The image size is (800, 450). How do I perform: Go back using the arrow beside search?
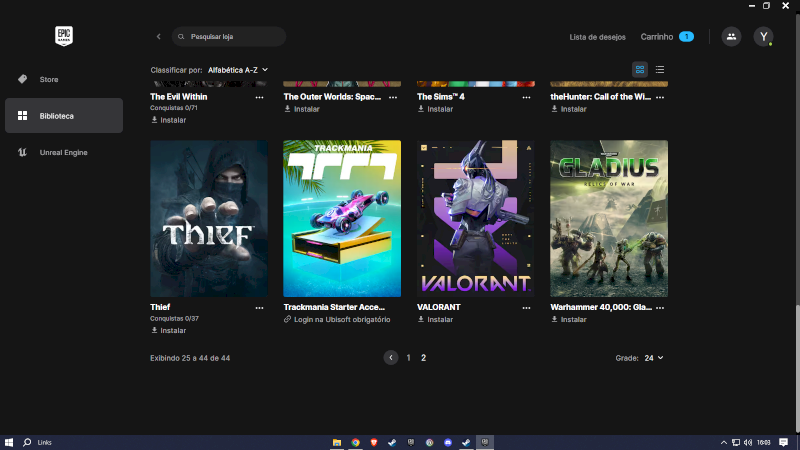pyautogui.click(x=158, y=37)
